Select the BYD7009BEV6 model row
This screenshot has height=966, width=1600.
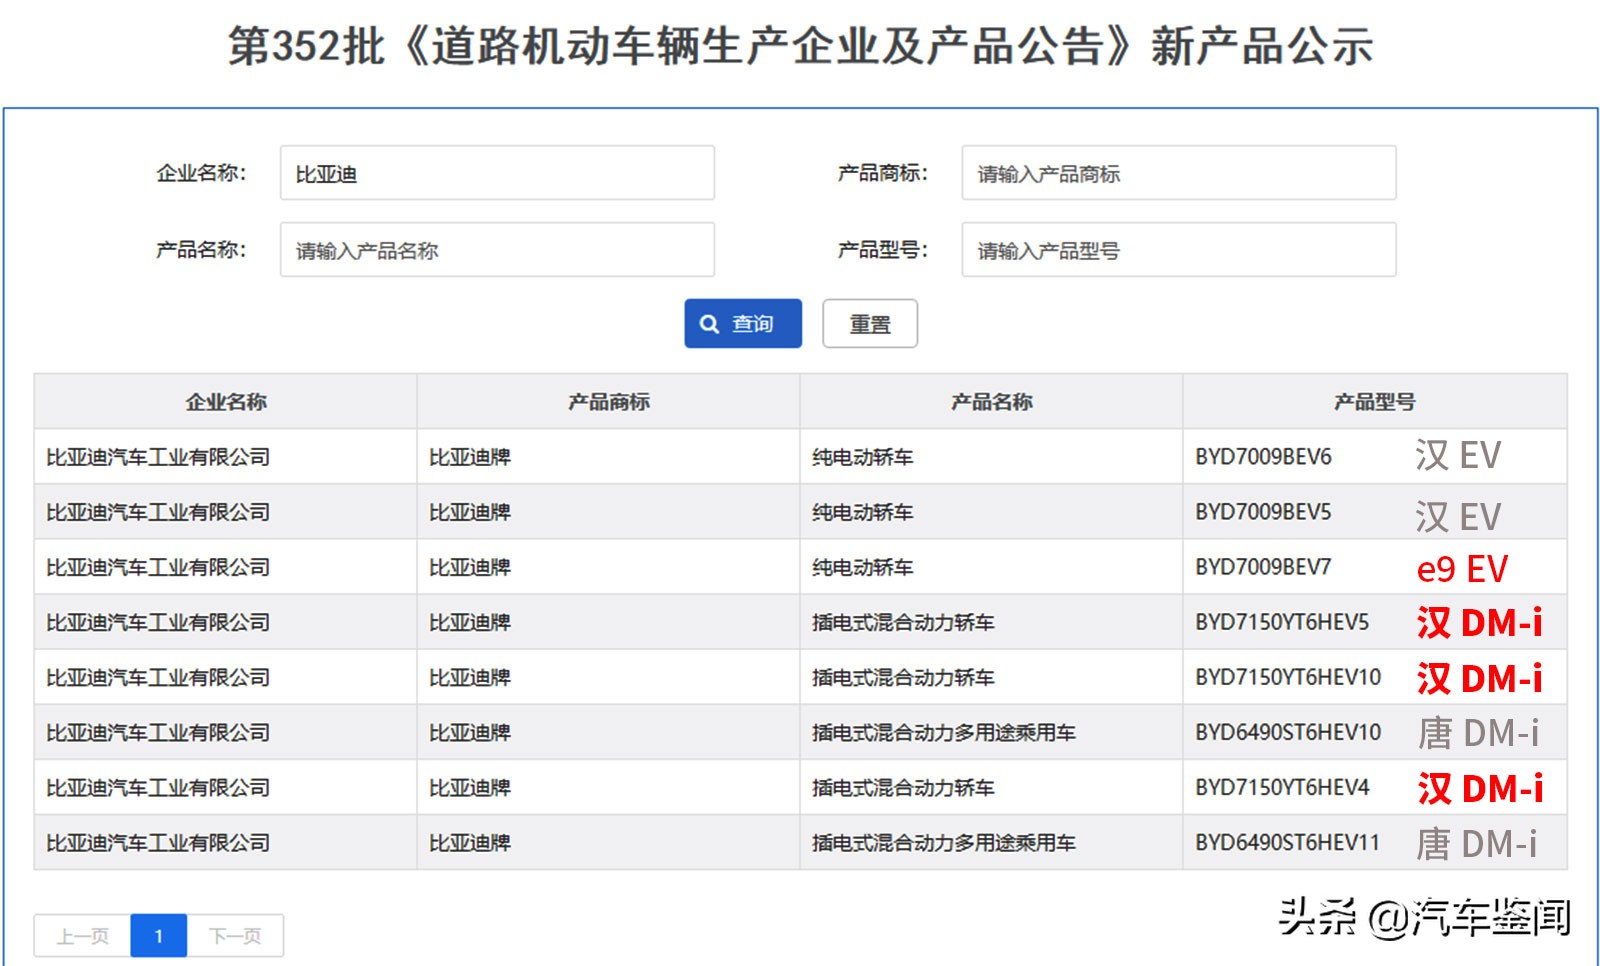tap(1263, 457)
